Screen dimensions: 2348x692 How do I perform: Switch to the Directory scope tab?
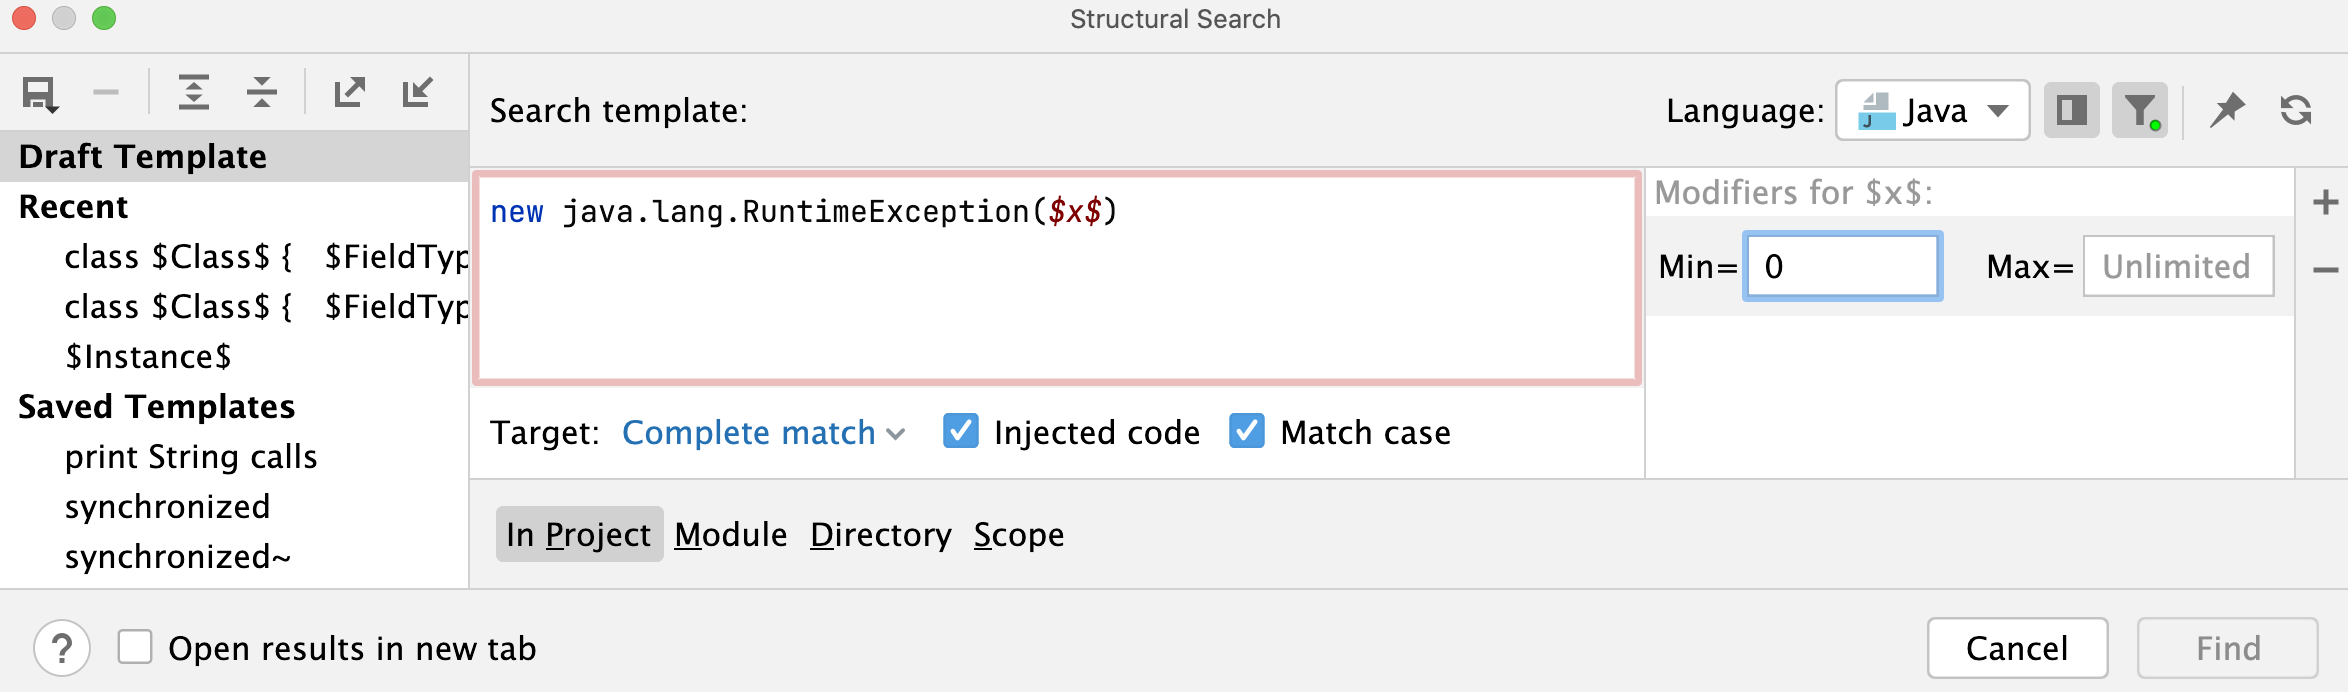point(881,534)
